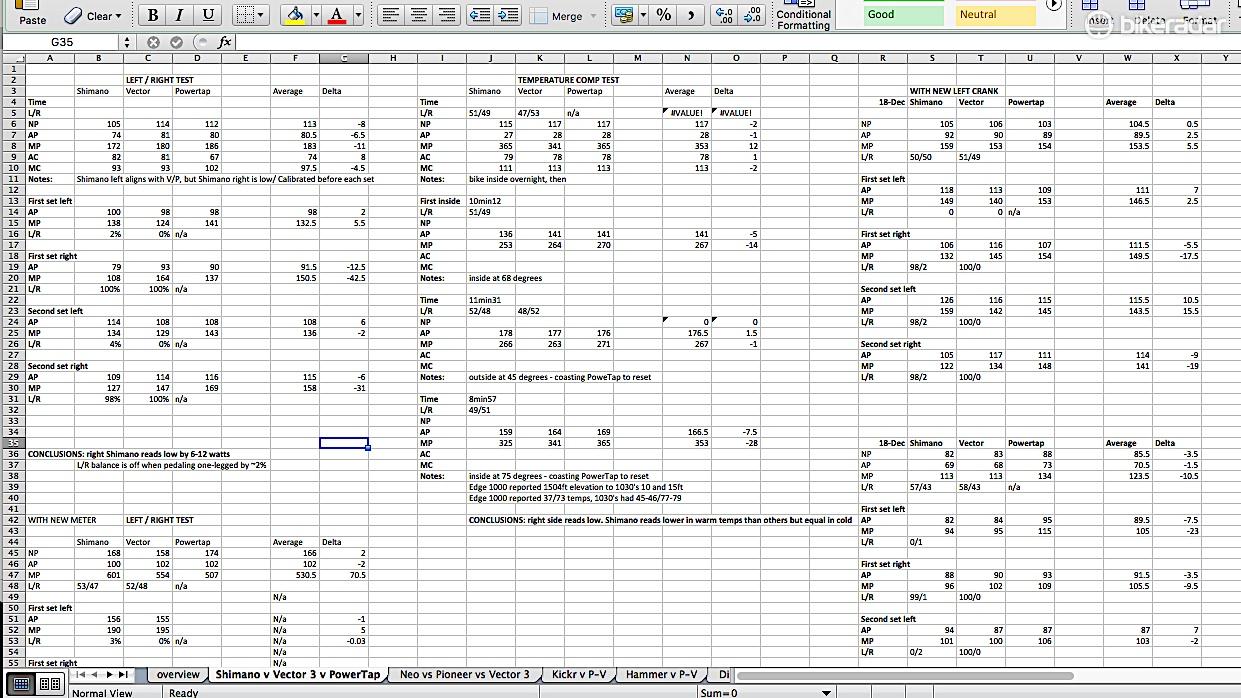Toggle italic formatting
This screenshot has height=698, width=1241.
tap(180, 15)
